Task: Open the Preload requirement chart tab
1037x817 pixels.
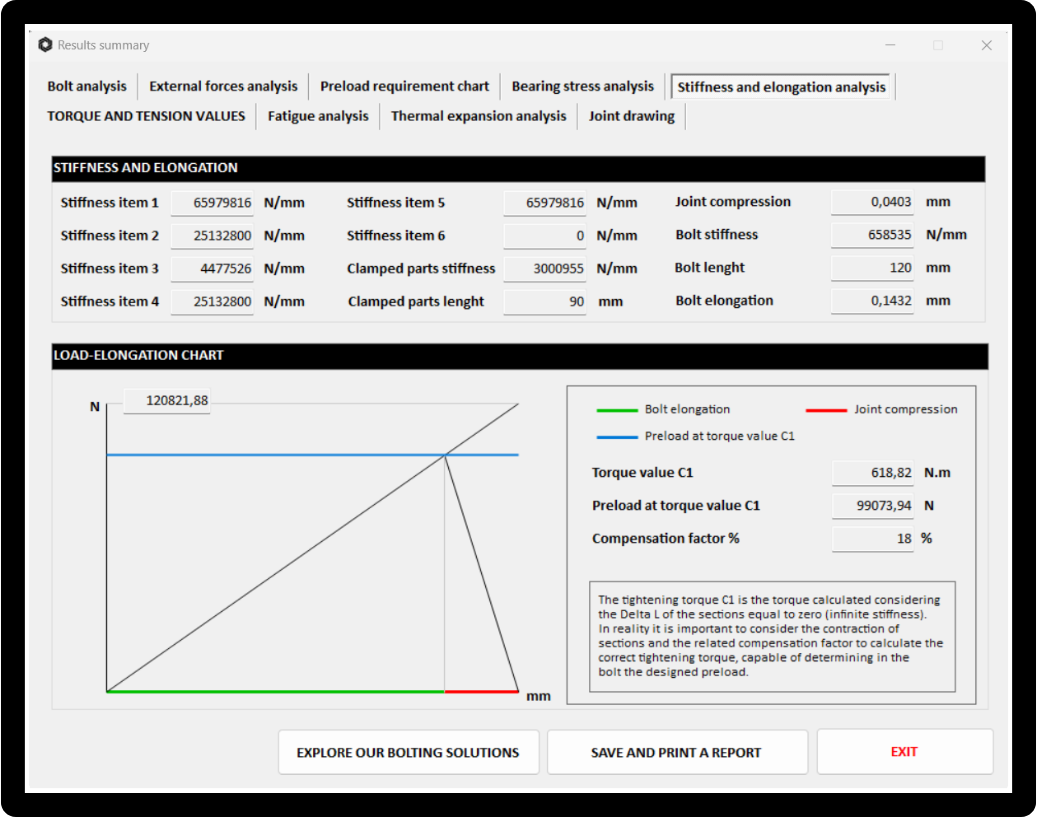Action: point(405,86)
